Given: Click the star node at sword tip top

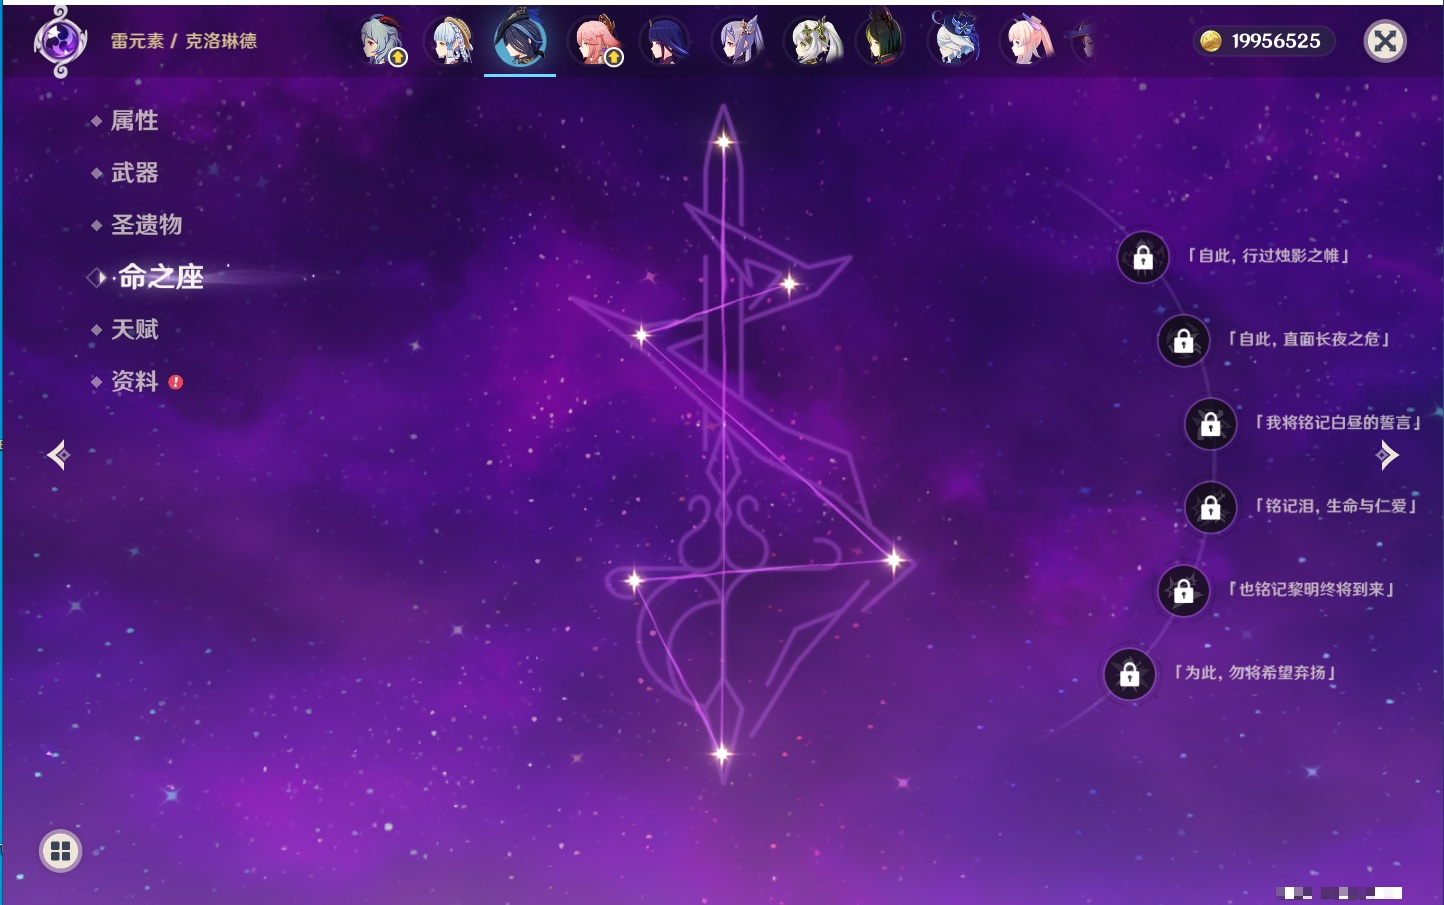Looking at the screenshot, I should 723,142.
